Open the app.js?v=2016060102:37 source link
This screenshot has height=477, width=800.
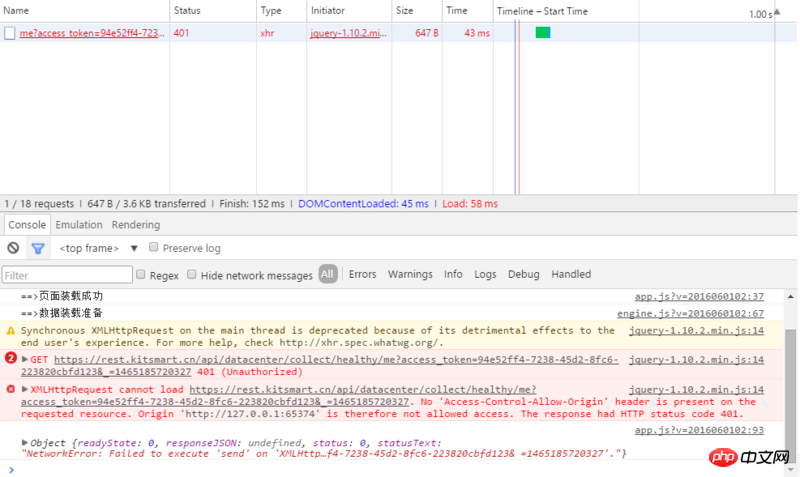[699, 297]
